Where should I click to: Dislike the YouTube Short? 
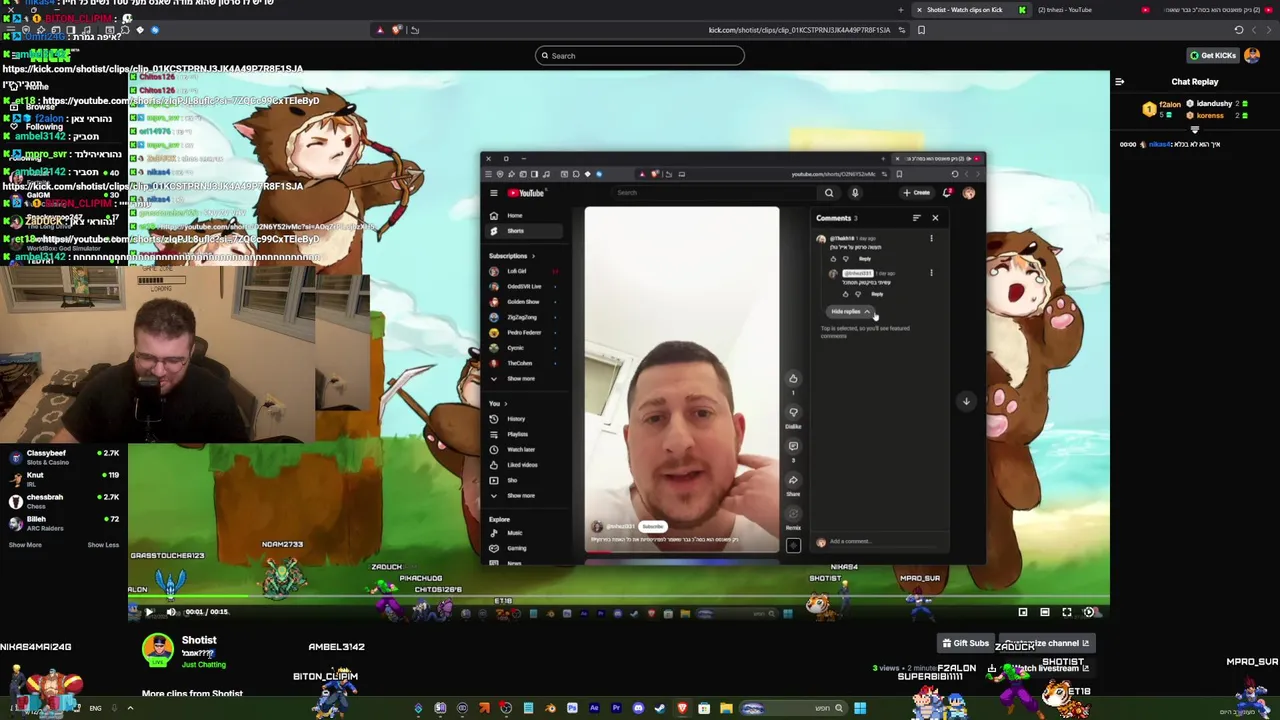pos(793,412)
